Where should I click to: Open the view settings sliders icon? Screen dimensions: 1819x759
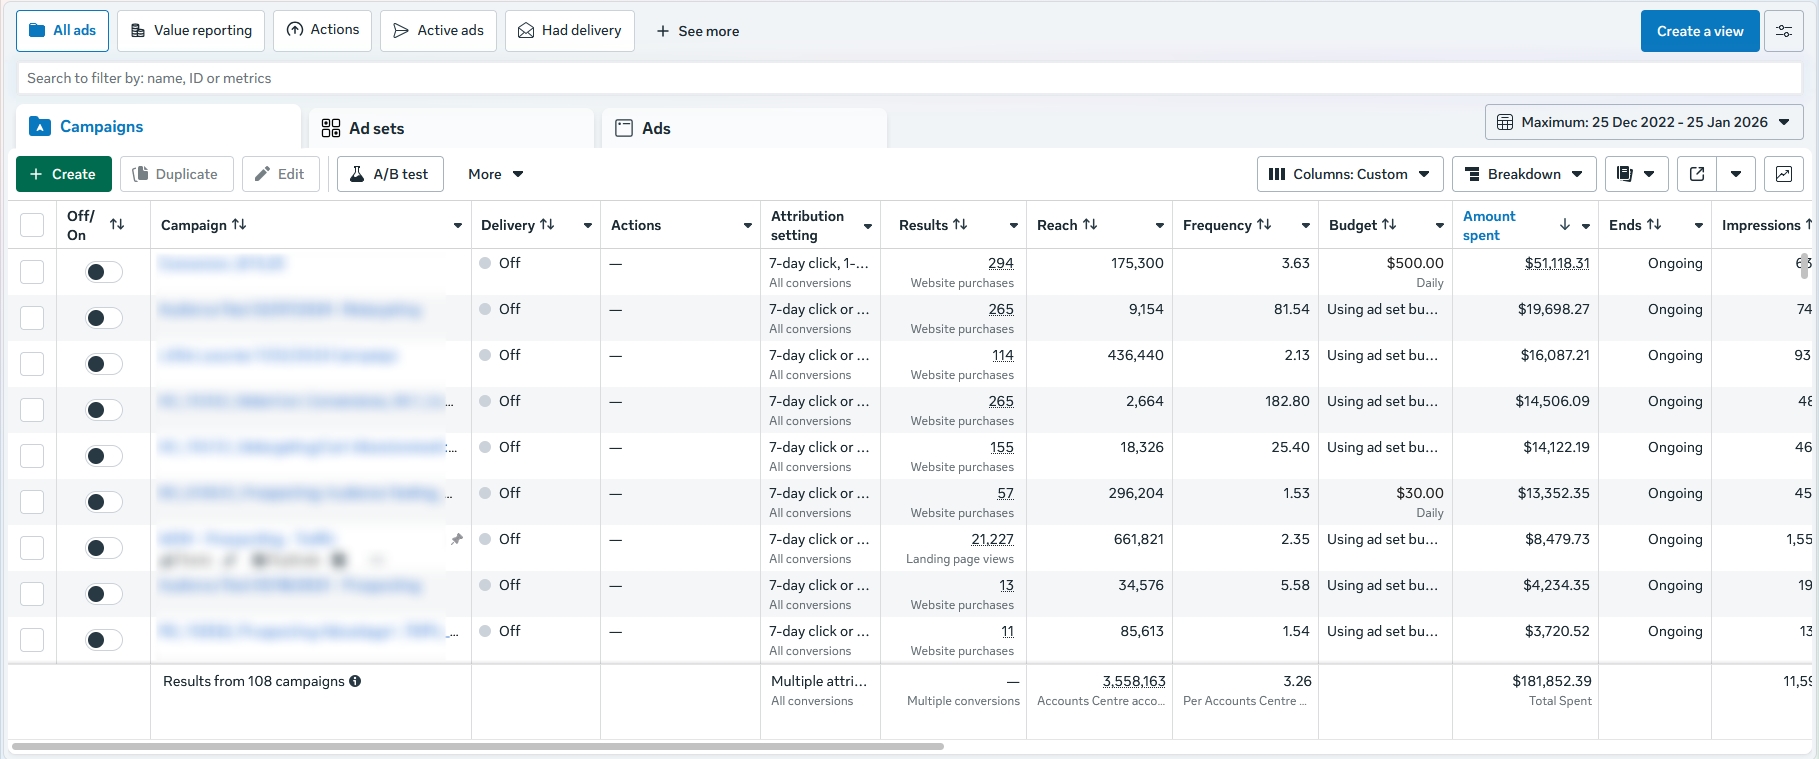click(x=1783, y=31)
